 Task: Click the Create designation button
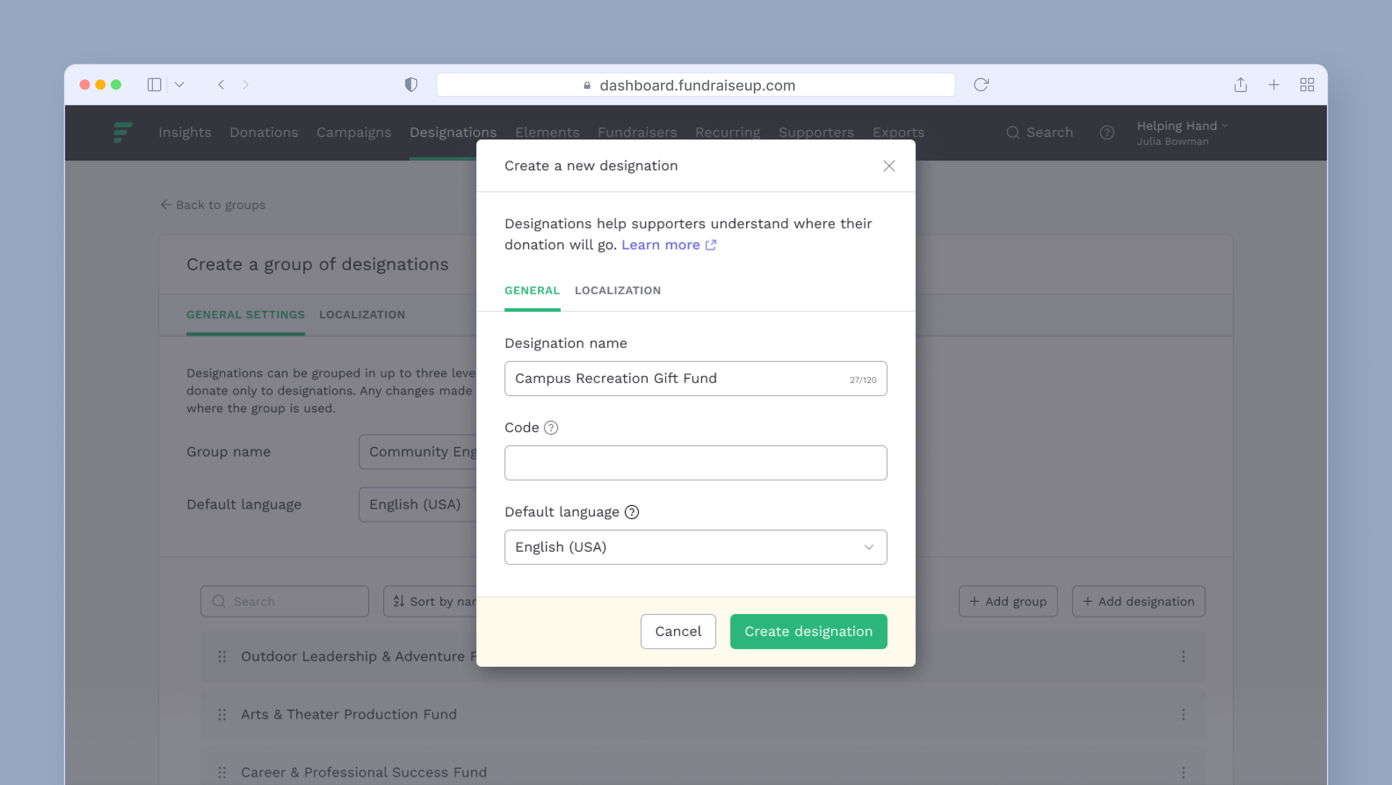808,631
